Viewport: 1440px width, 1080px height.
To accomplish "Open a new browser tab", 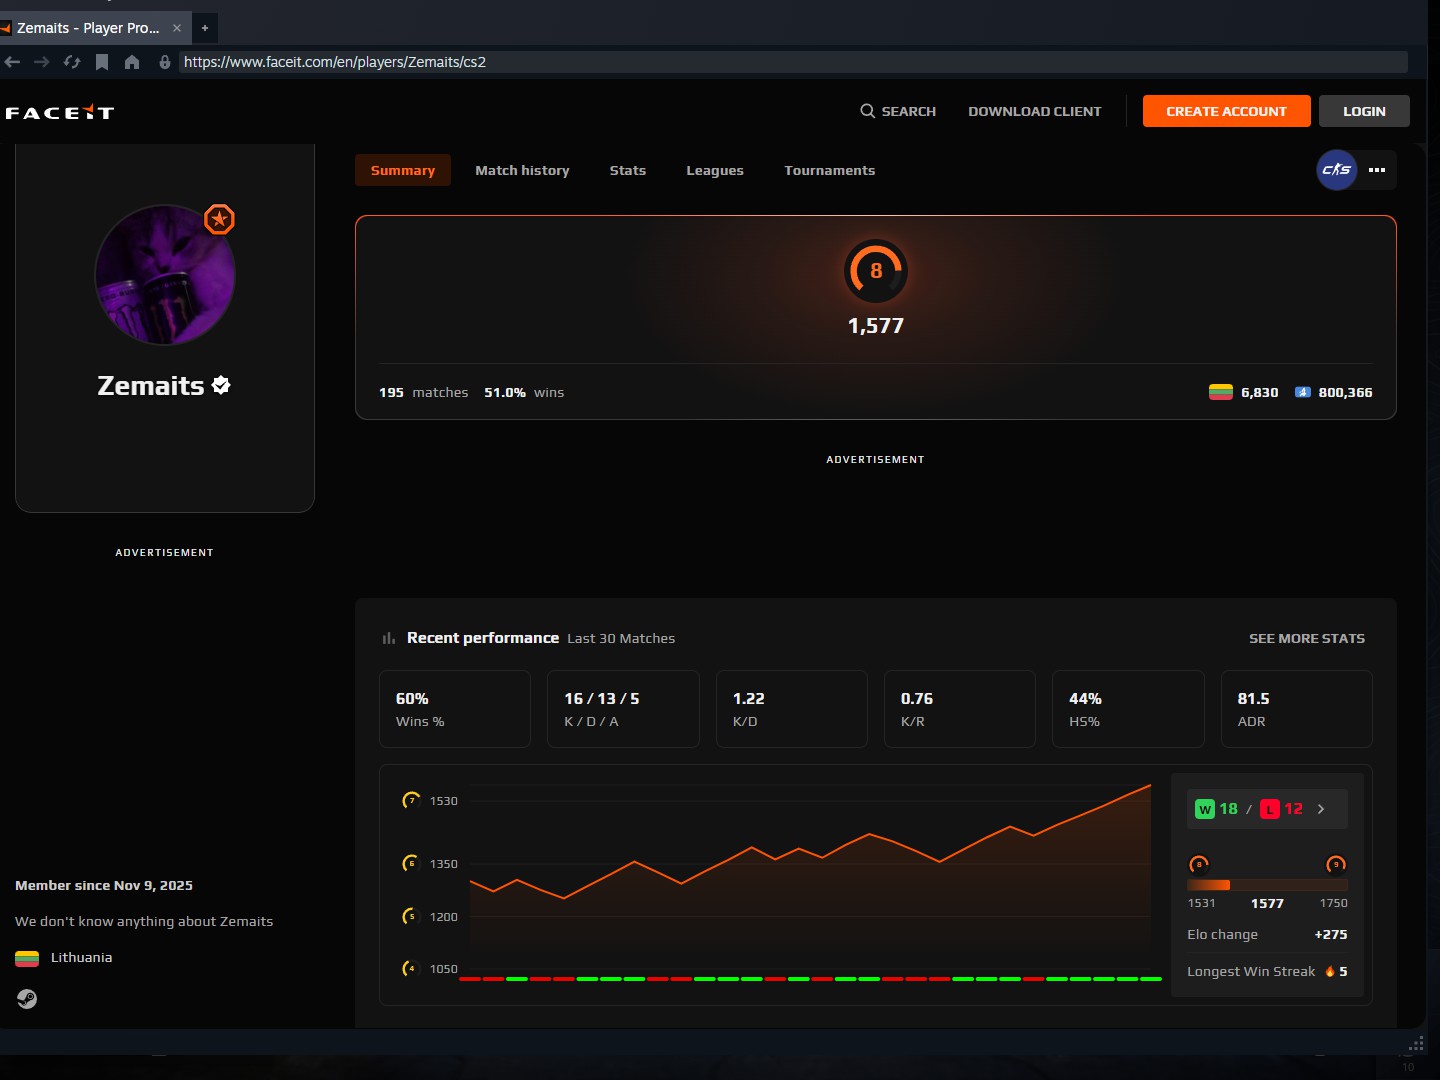I will (205, 28).
